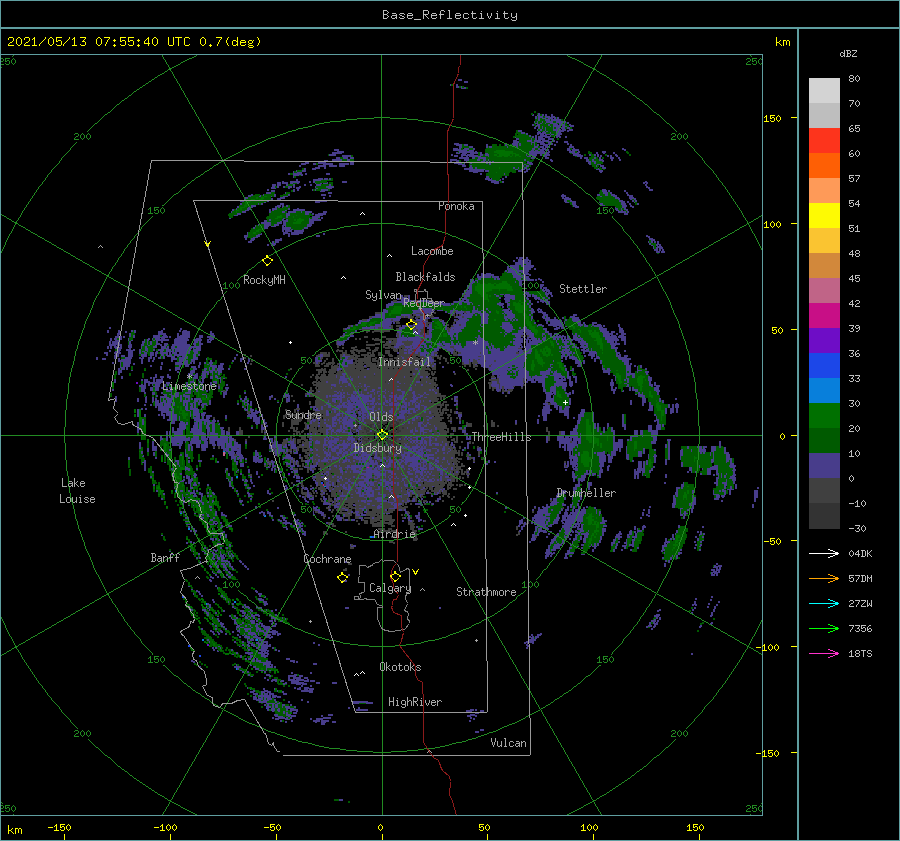Click the Olds label
The image size is (900, 841).
point(381,417)
